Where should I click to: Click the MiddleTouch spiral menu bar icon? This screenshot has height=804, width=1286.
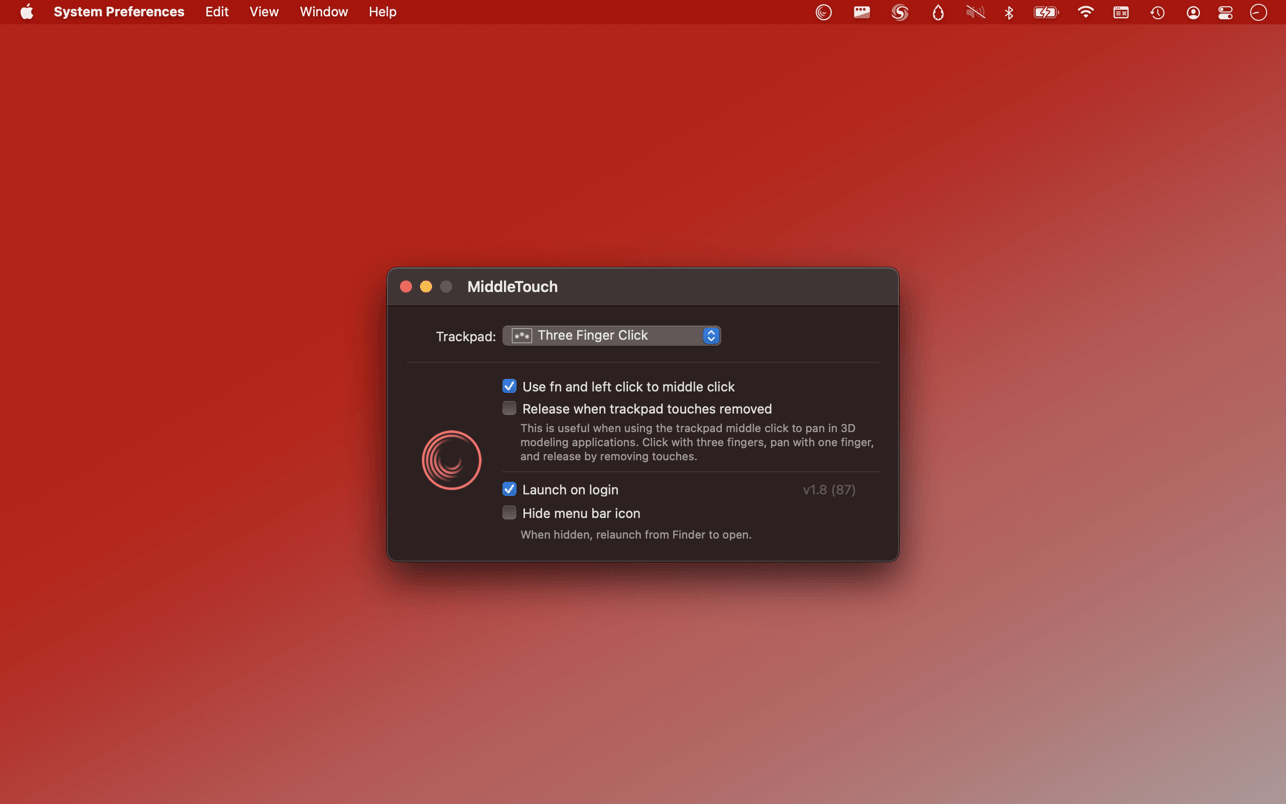coord(823,12)
